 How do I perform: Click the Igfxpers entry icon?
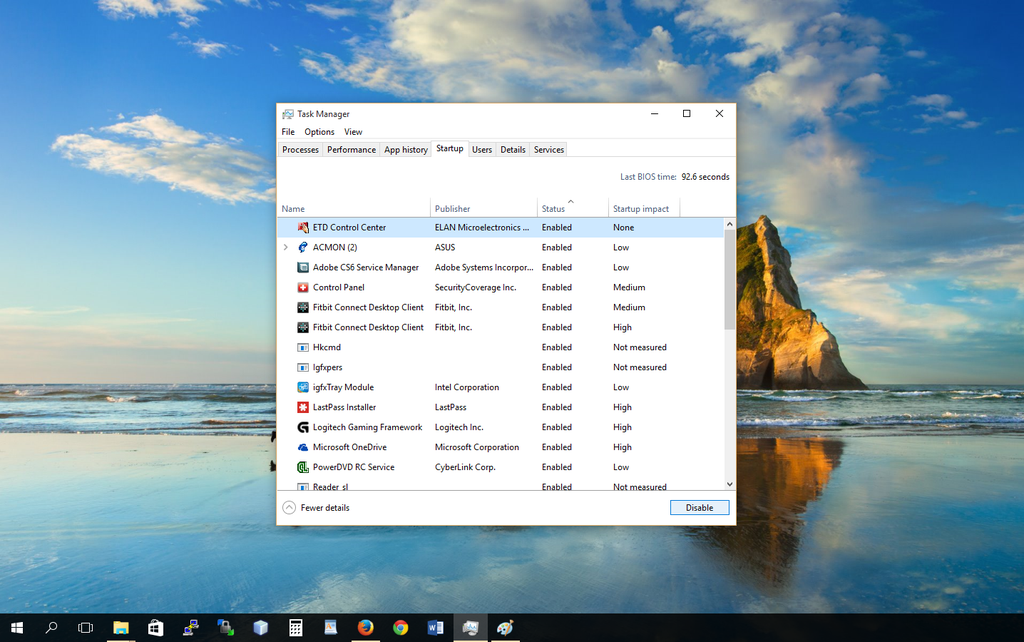click(x=303, y=367)
